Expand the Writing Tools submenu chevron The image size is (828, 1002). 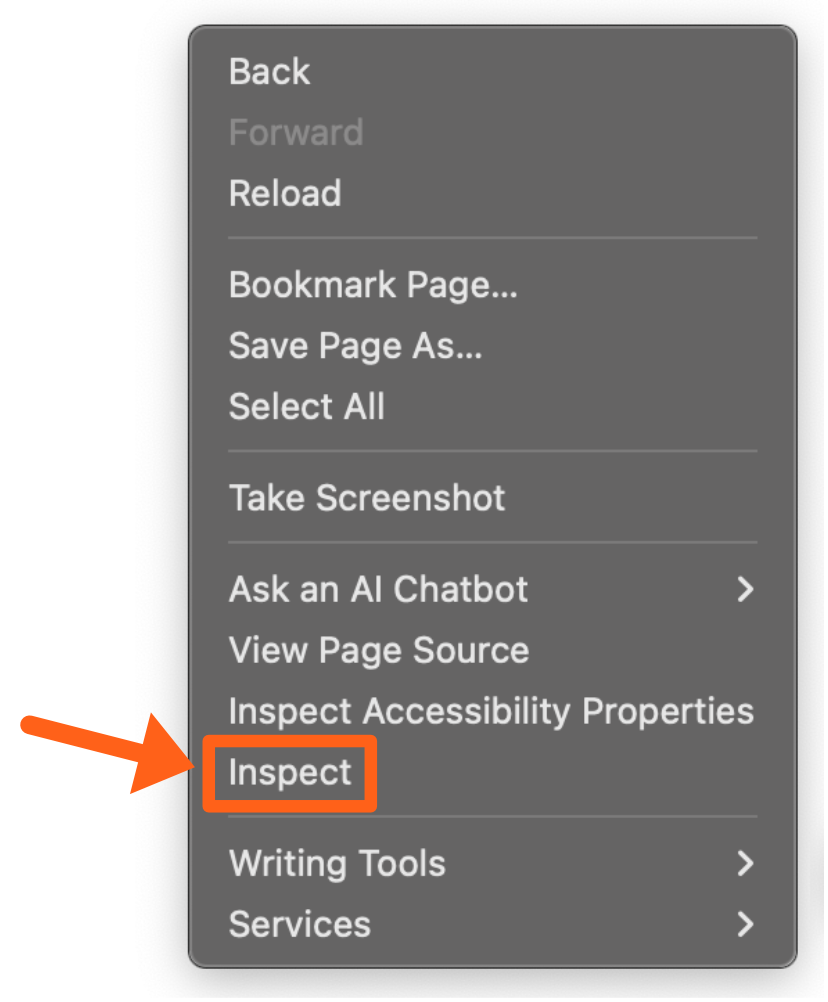744,863
